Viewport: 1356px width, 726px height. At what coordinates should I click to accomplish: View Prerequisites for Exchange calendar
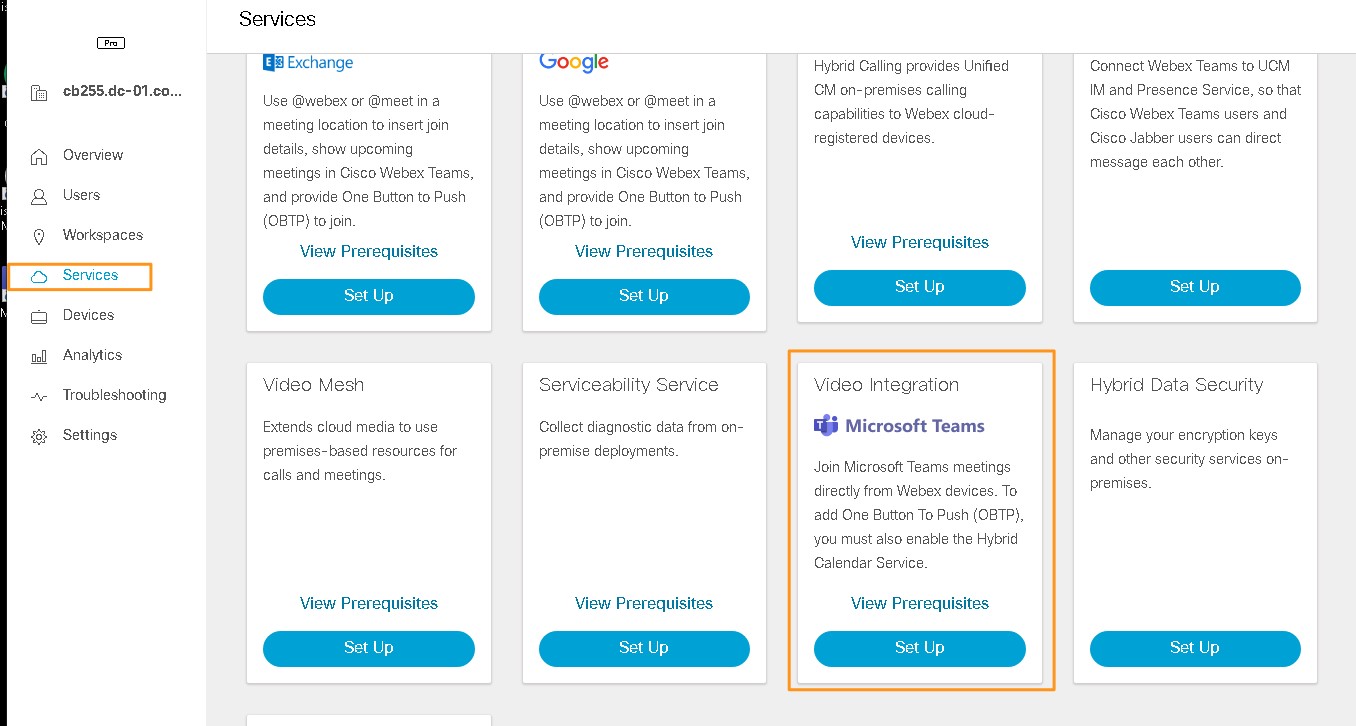pyautogui.click(x=368, y=251)
